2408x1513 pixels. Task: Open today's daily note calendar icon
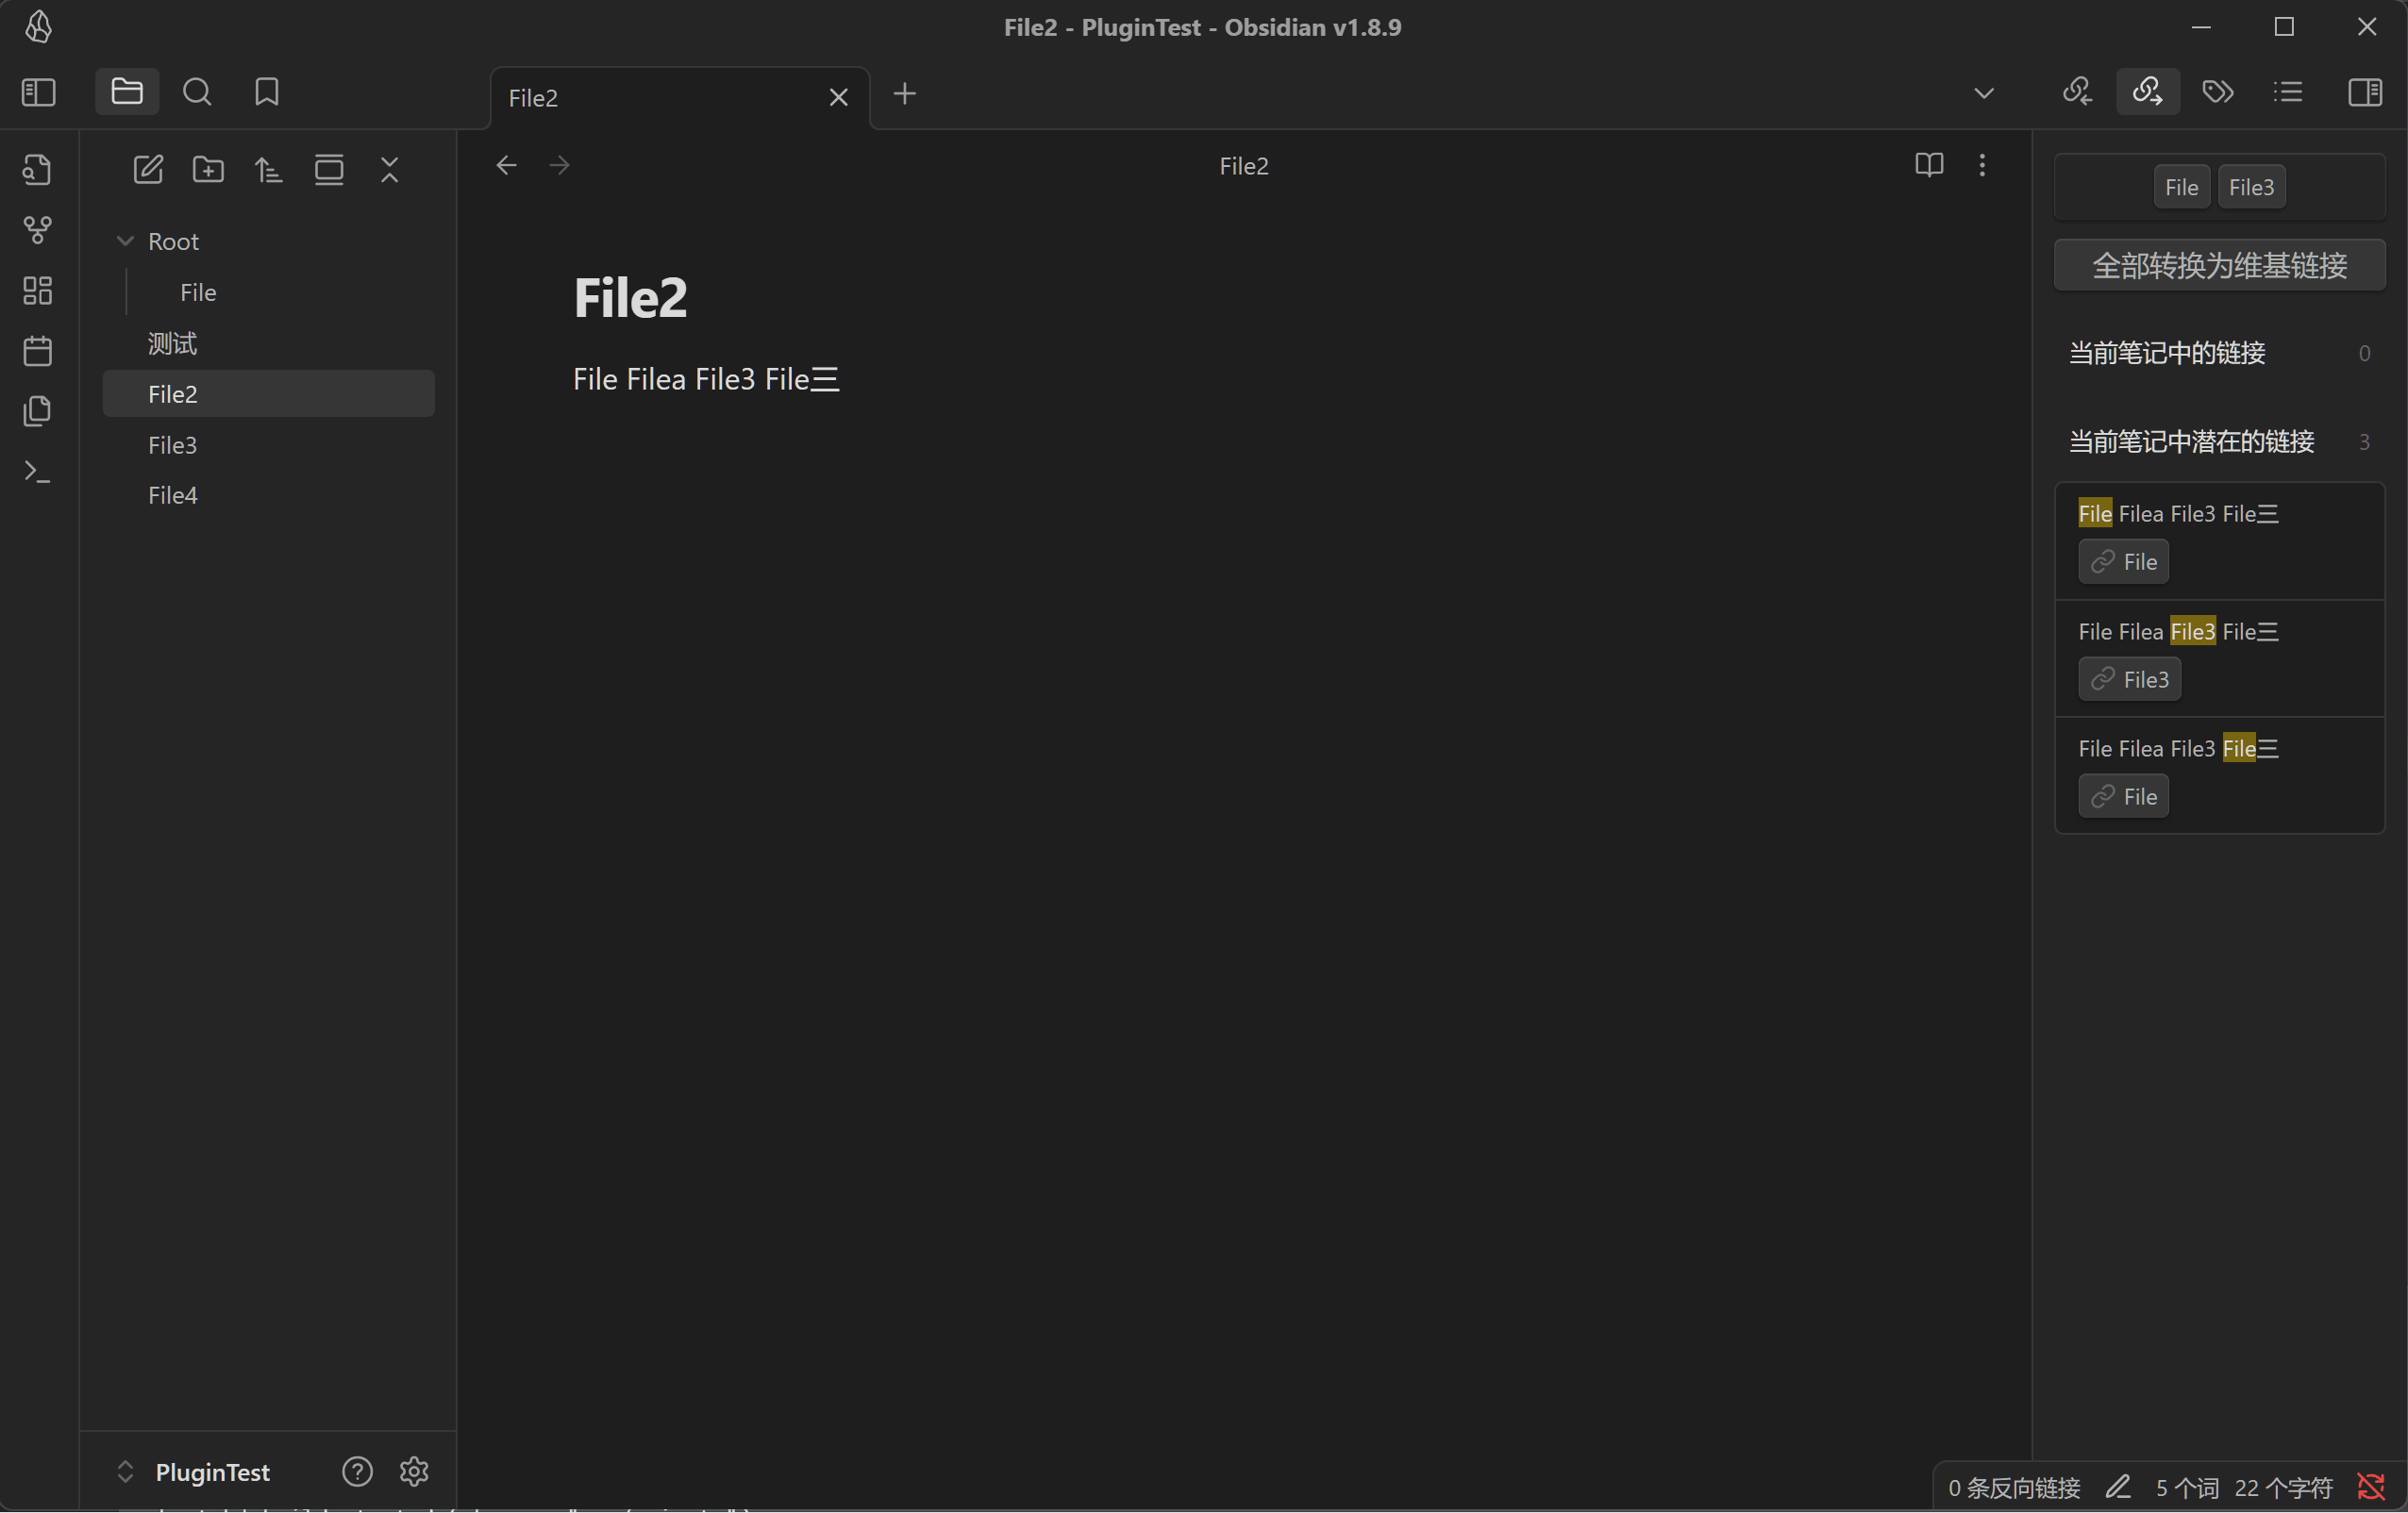click(x=37, y=350)
